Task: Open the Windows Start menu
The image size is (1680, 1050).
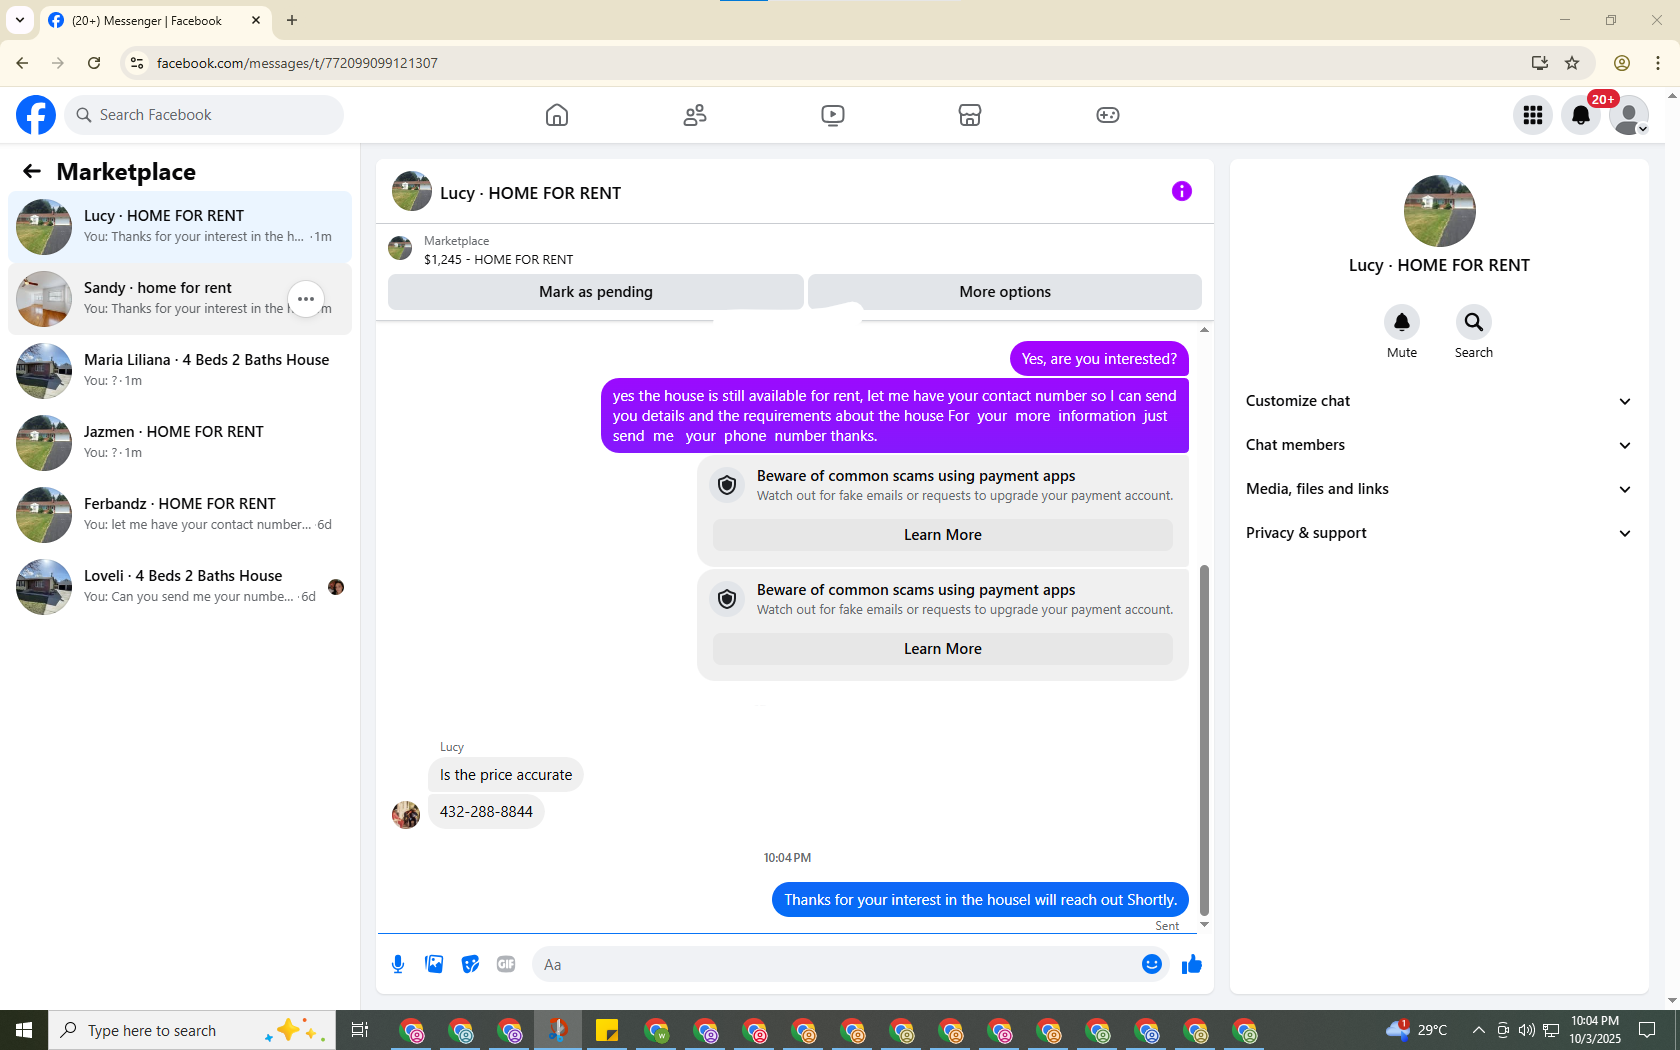Action: (x=24, y=1030)
